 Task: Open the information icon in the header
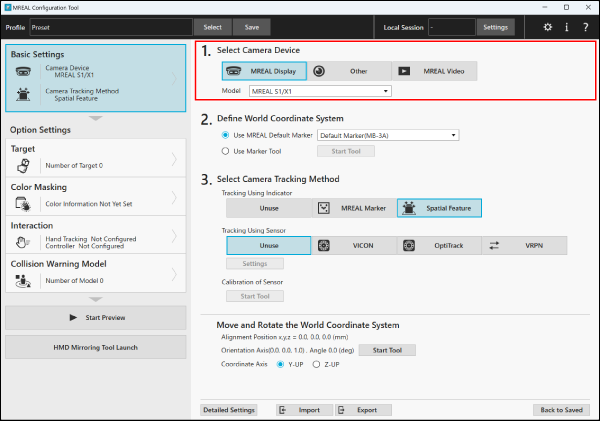(567, 27)
